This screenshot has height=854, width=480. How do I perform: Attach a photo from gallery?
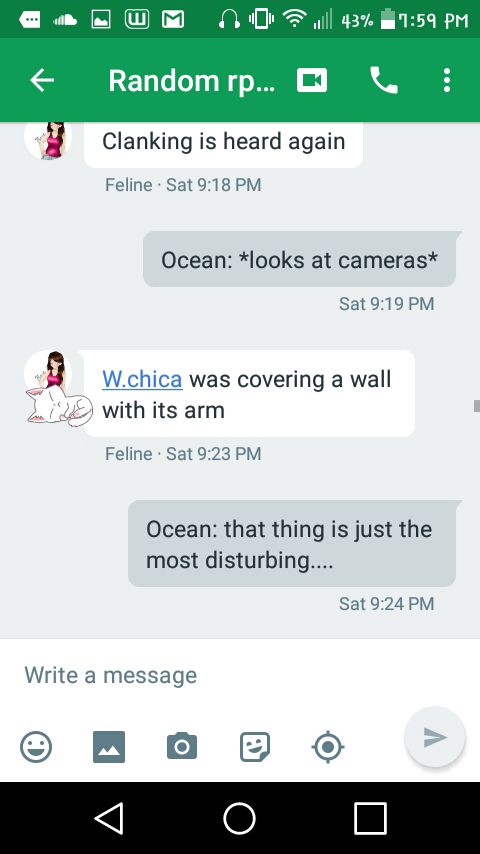[109, 747]
